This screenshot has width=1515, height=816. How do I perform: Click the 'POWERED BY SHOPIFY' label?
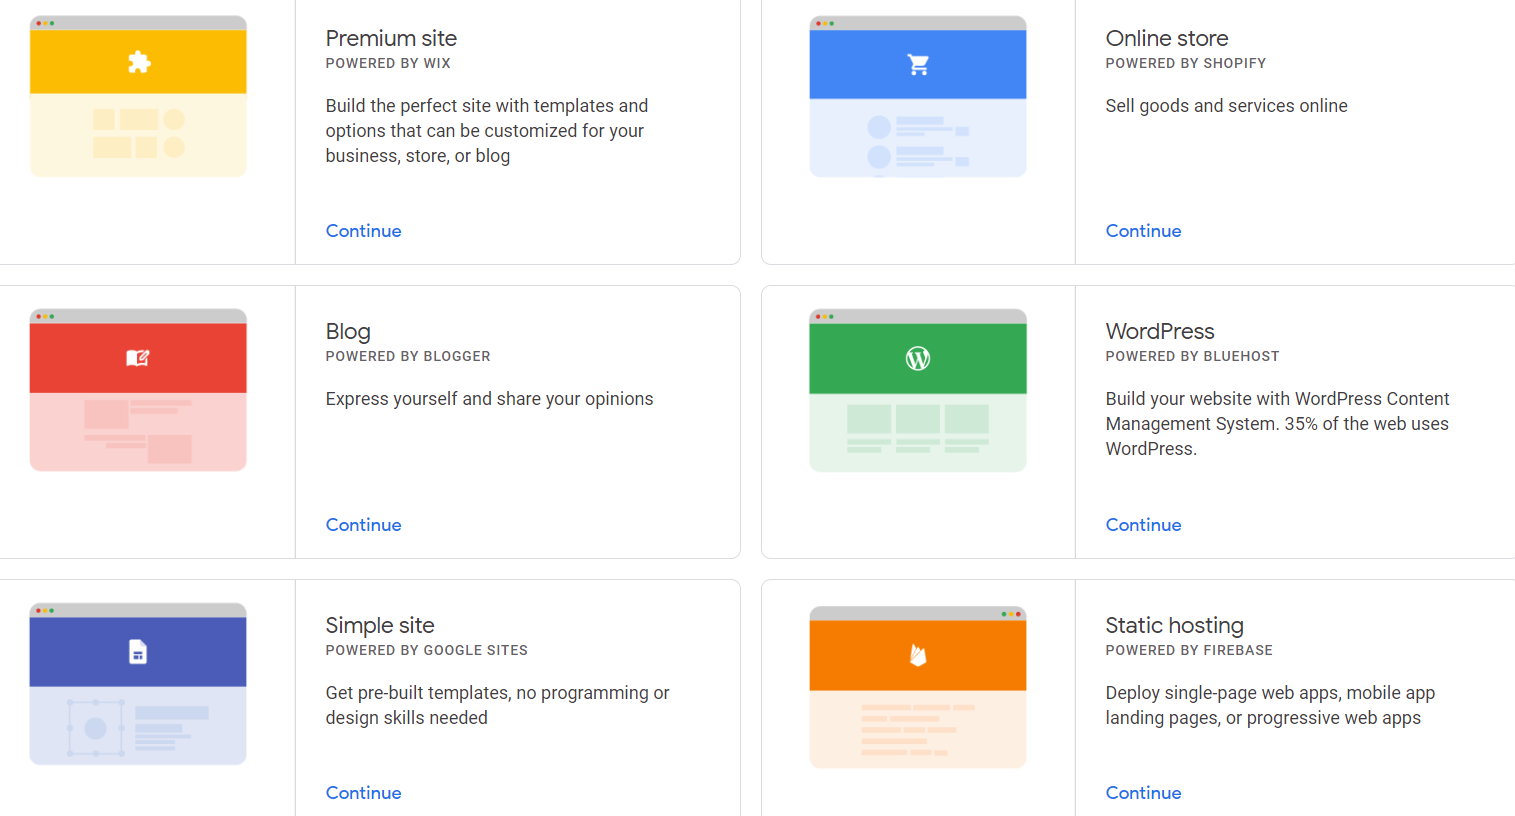click(1186, 63)
